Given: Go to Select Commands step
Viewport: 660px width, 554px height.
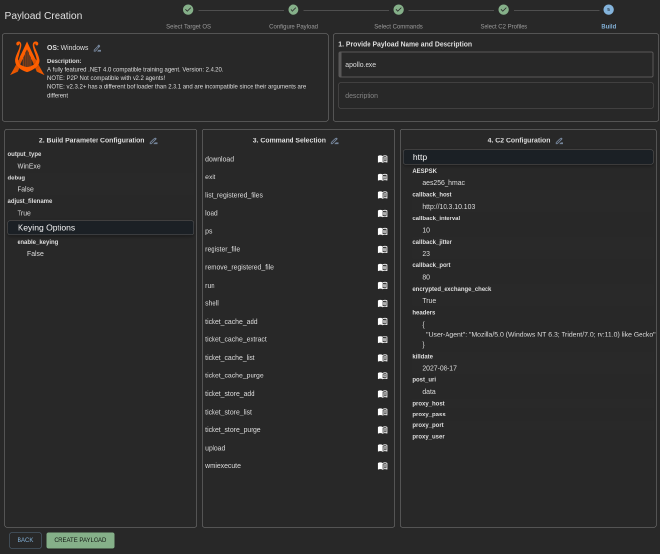Looking at the screenshot, I should pos(398,10).
